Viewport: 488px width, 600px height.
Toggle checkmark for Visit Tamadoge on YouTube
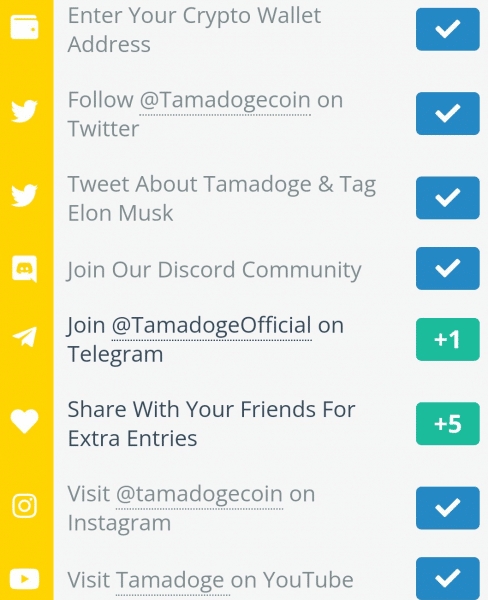(448, 578)
